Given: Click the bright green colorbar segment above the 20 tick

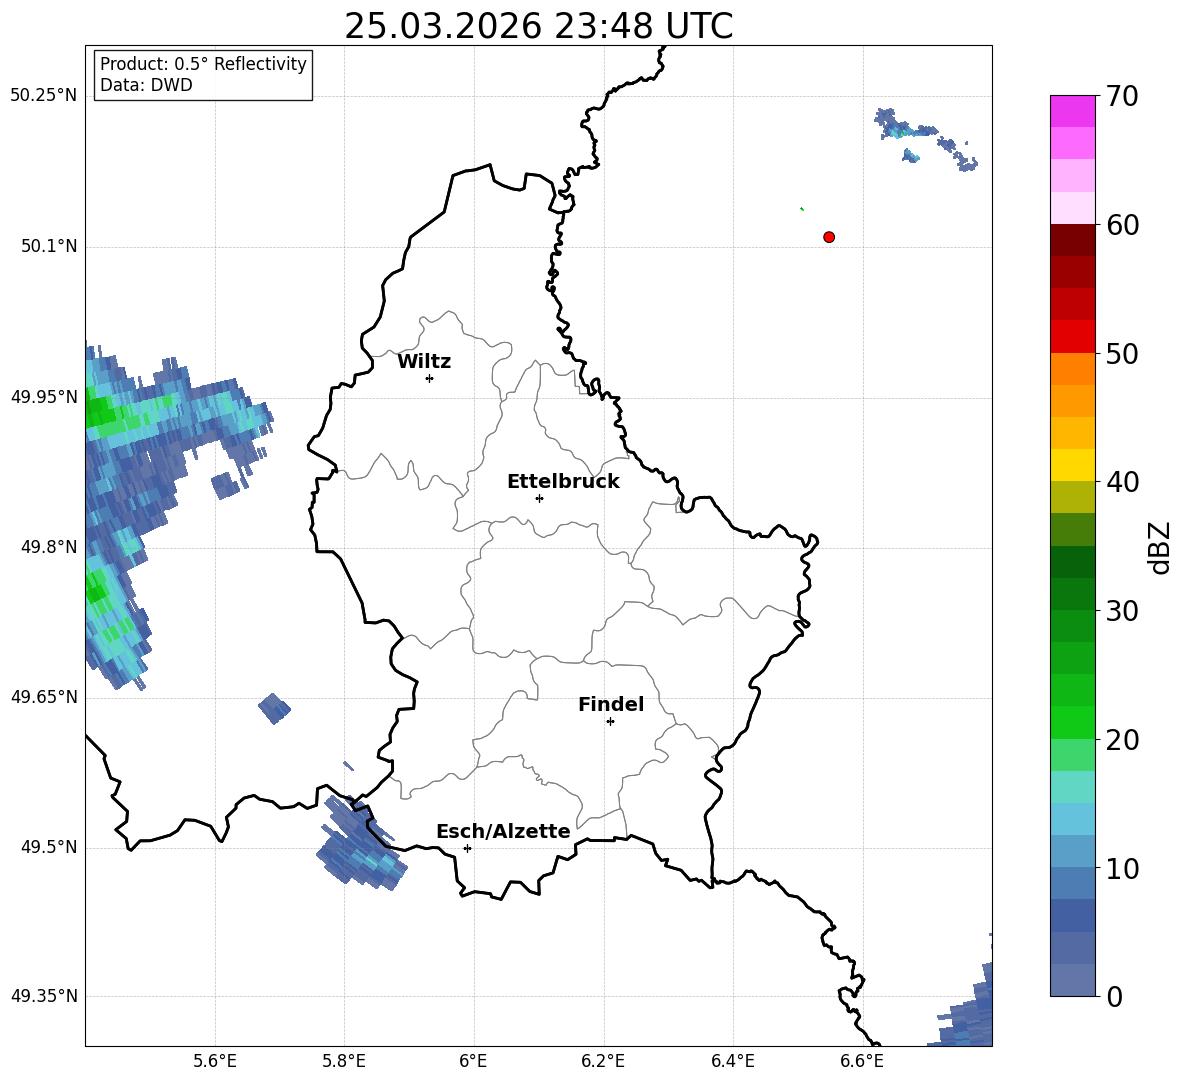Looking at the screenshot, I should tap(1072, 722).
